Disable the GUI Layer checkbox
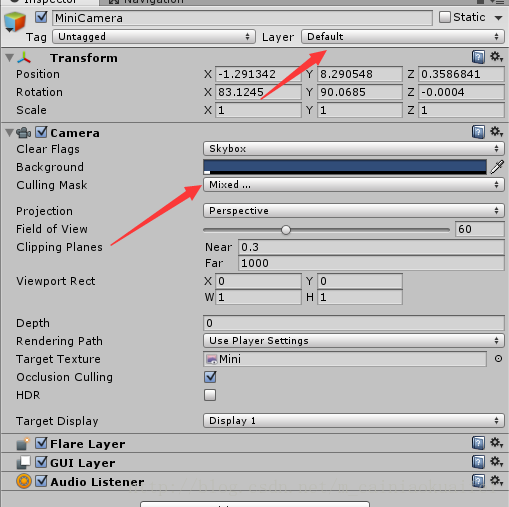This screenshot has width=509, height=507. 41,462
